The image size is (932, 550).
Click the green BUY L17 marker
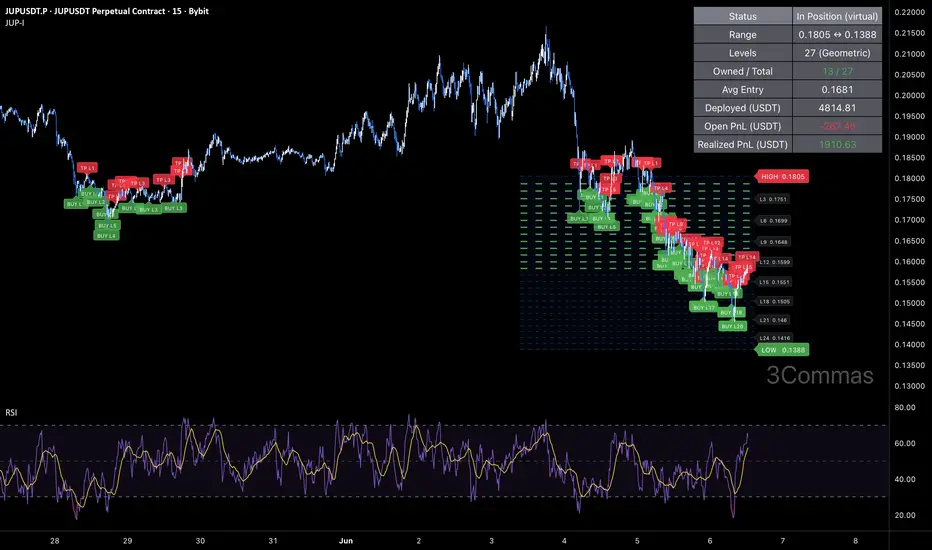(x=704, y=307)
